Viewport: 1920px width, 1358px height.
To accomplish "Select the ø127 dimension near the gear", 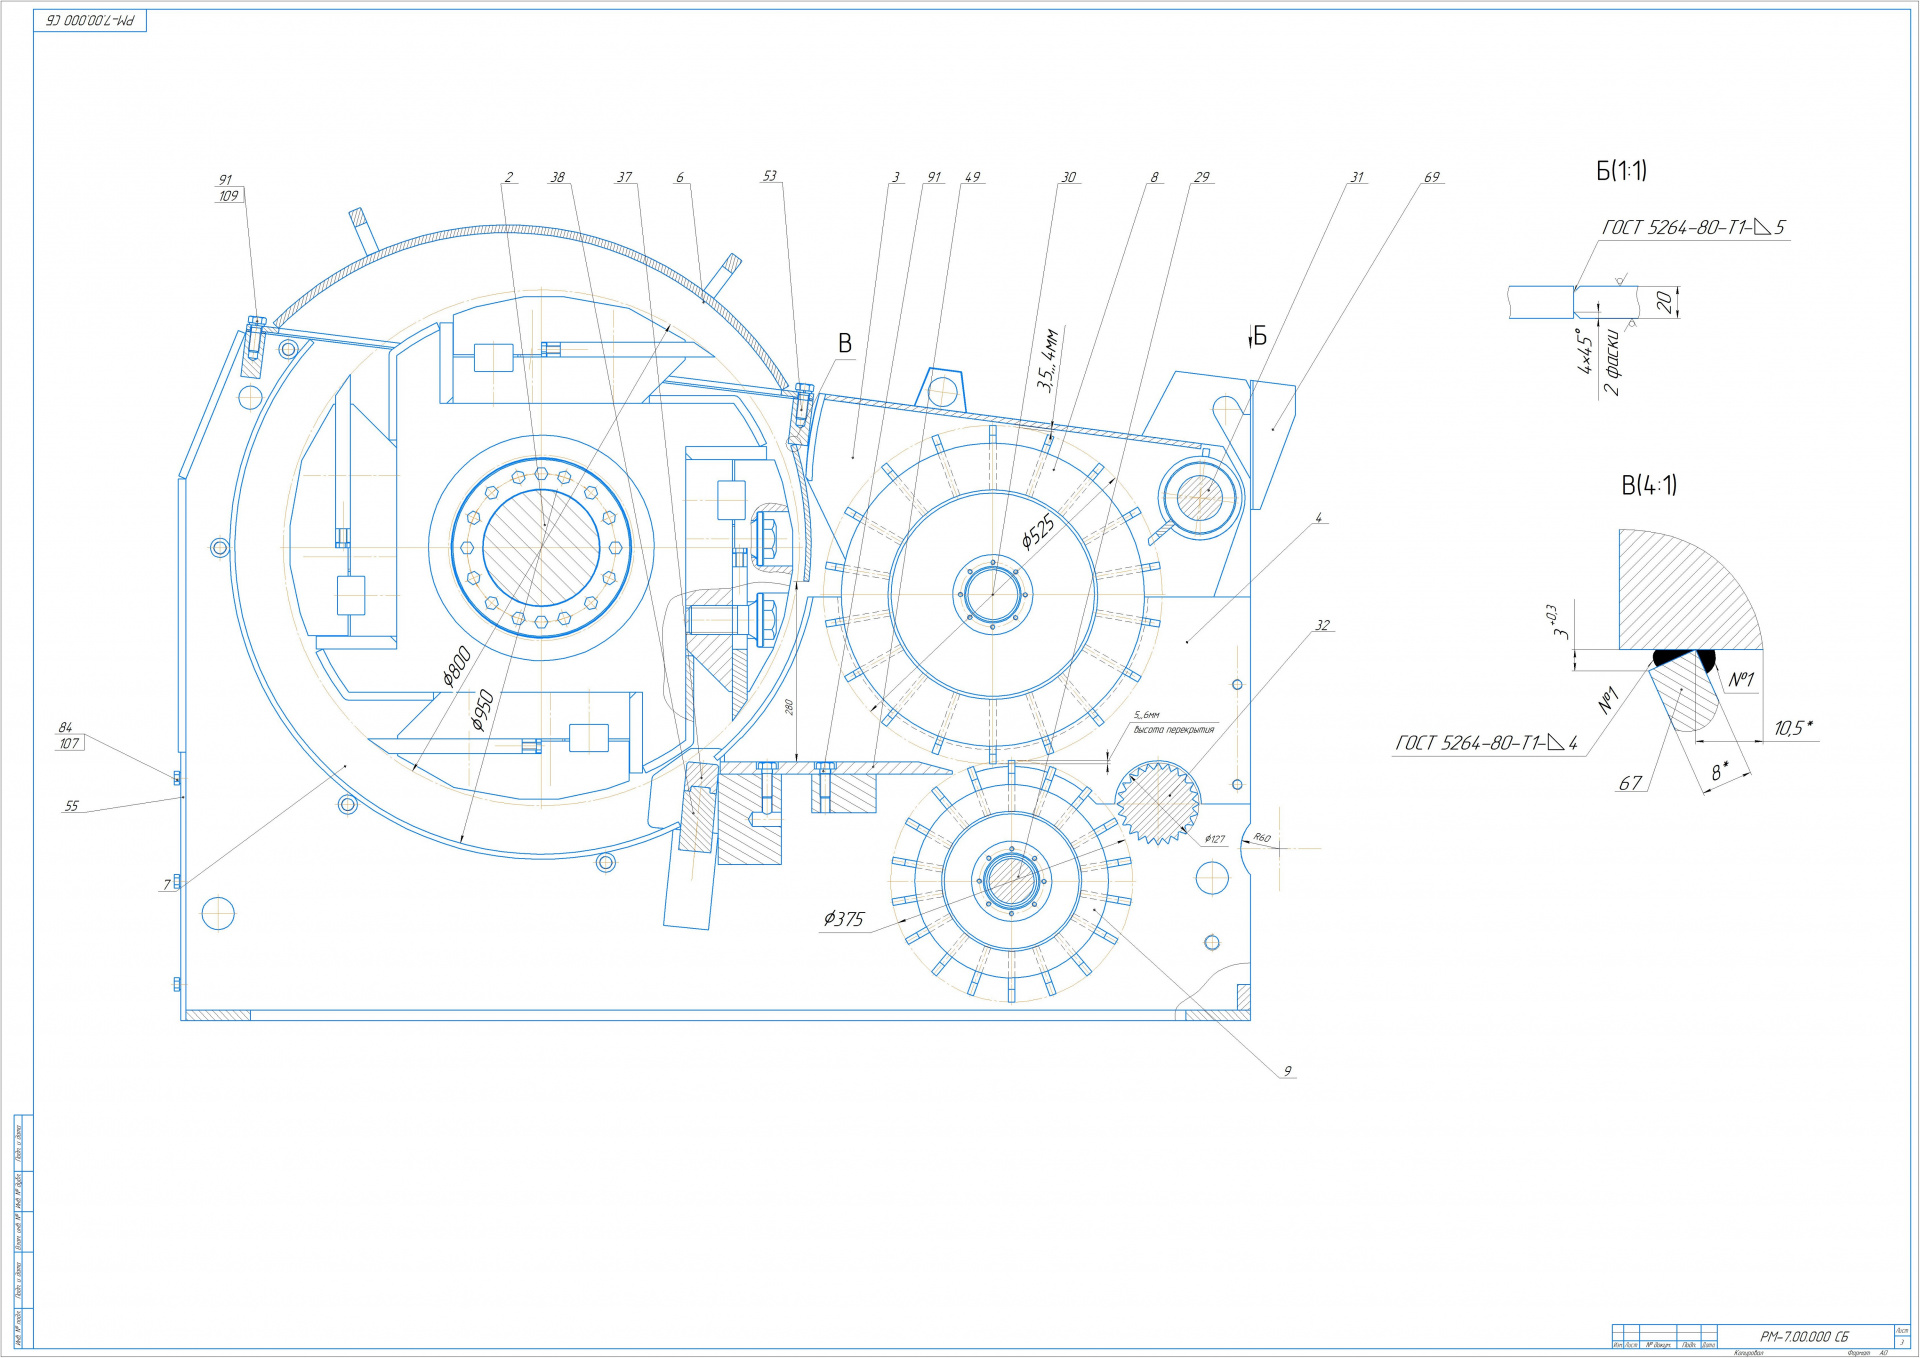I will 1214,840.
